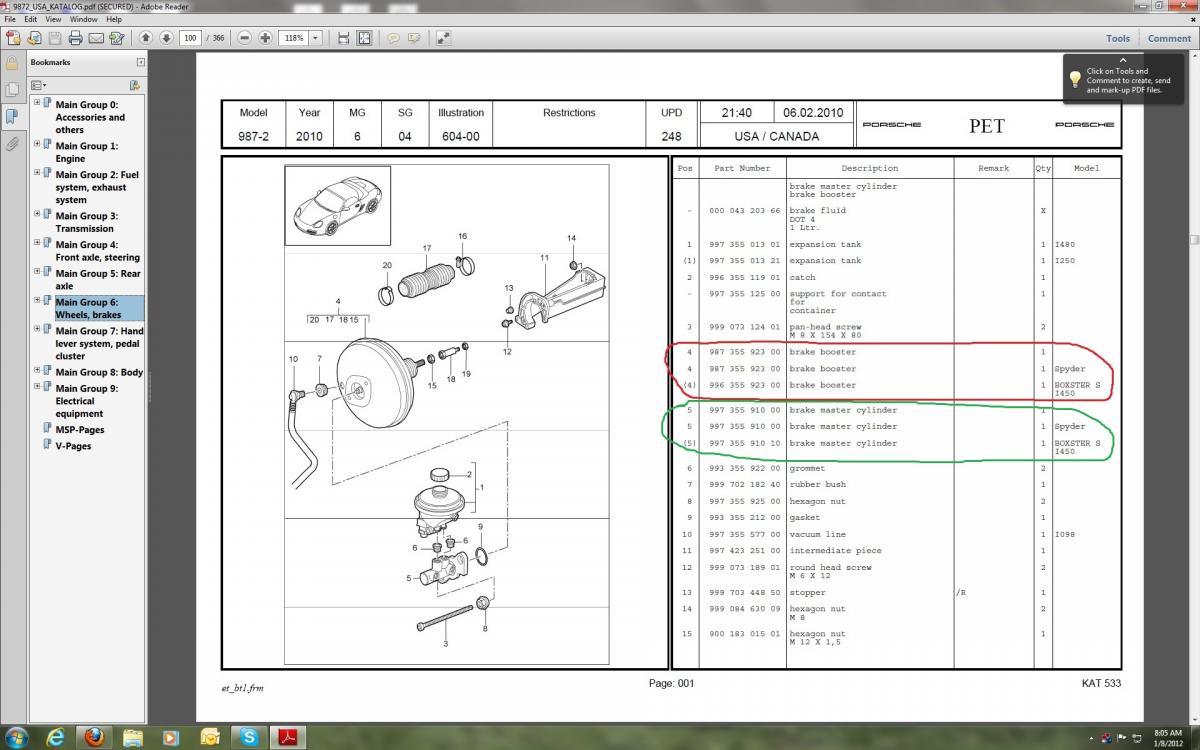Click the Save file icon
This screenshot has height=750, width=1200.
(x=55, y=38)
